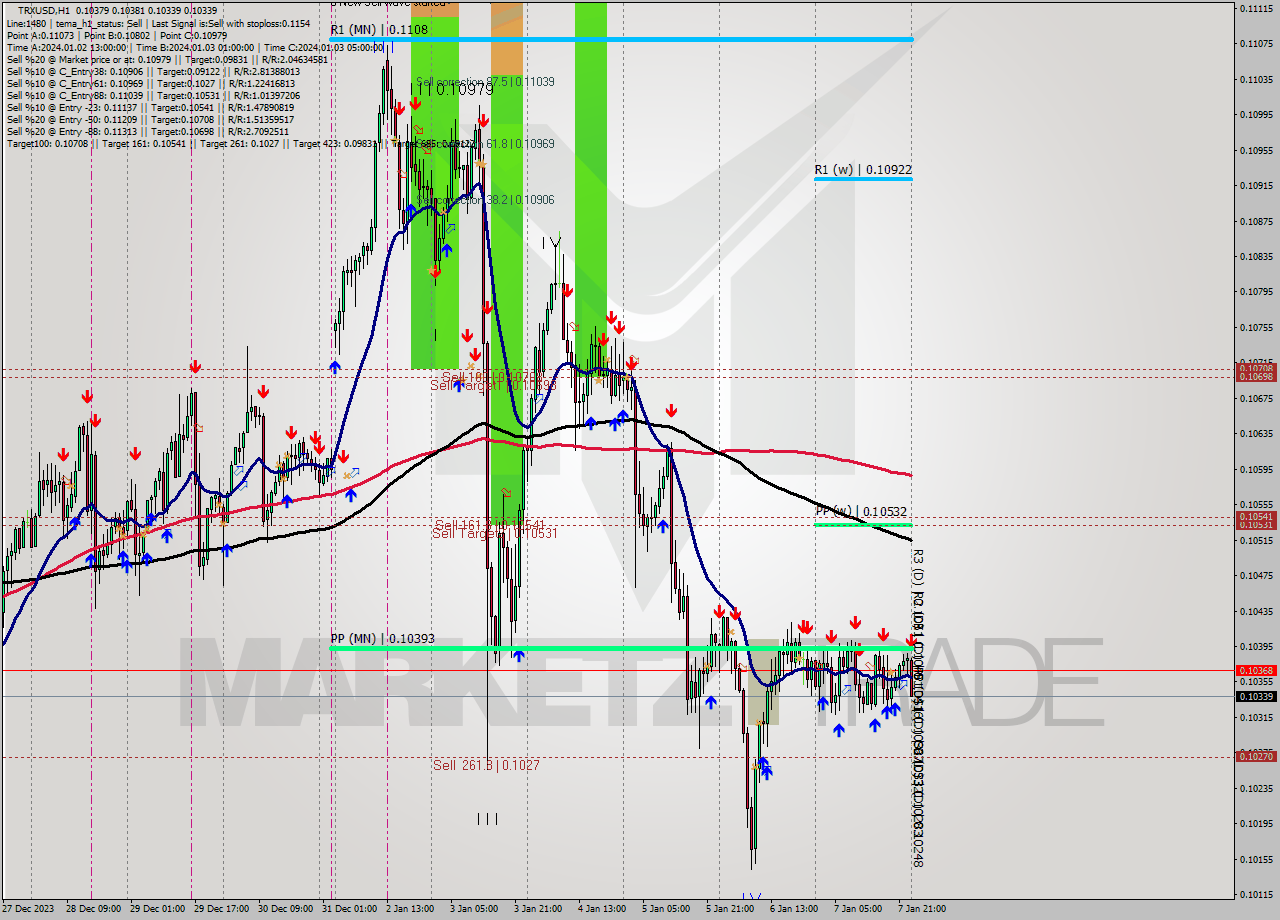Select the blue R1 (MN) resistance line

(x=621, y=39)
